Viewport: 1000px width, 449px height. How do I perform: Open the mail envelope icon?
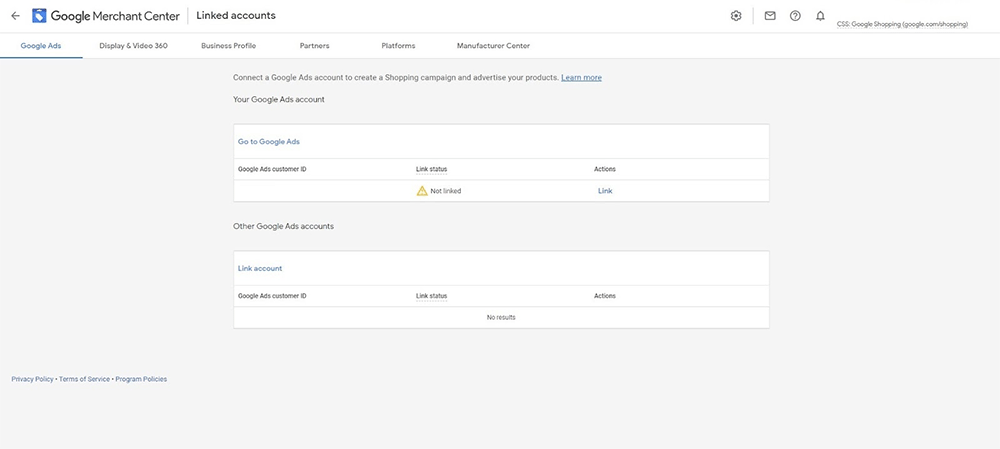click(x=770, y=16)
